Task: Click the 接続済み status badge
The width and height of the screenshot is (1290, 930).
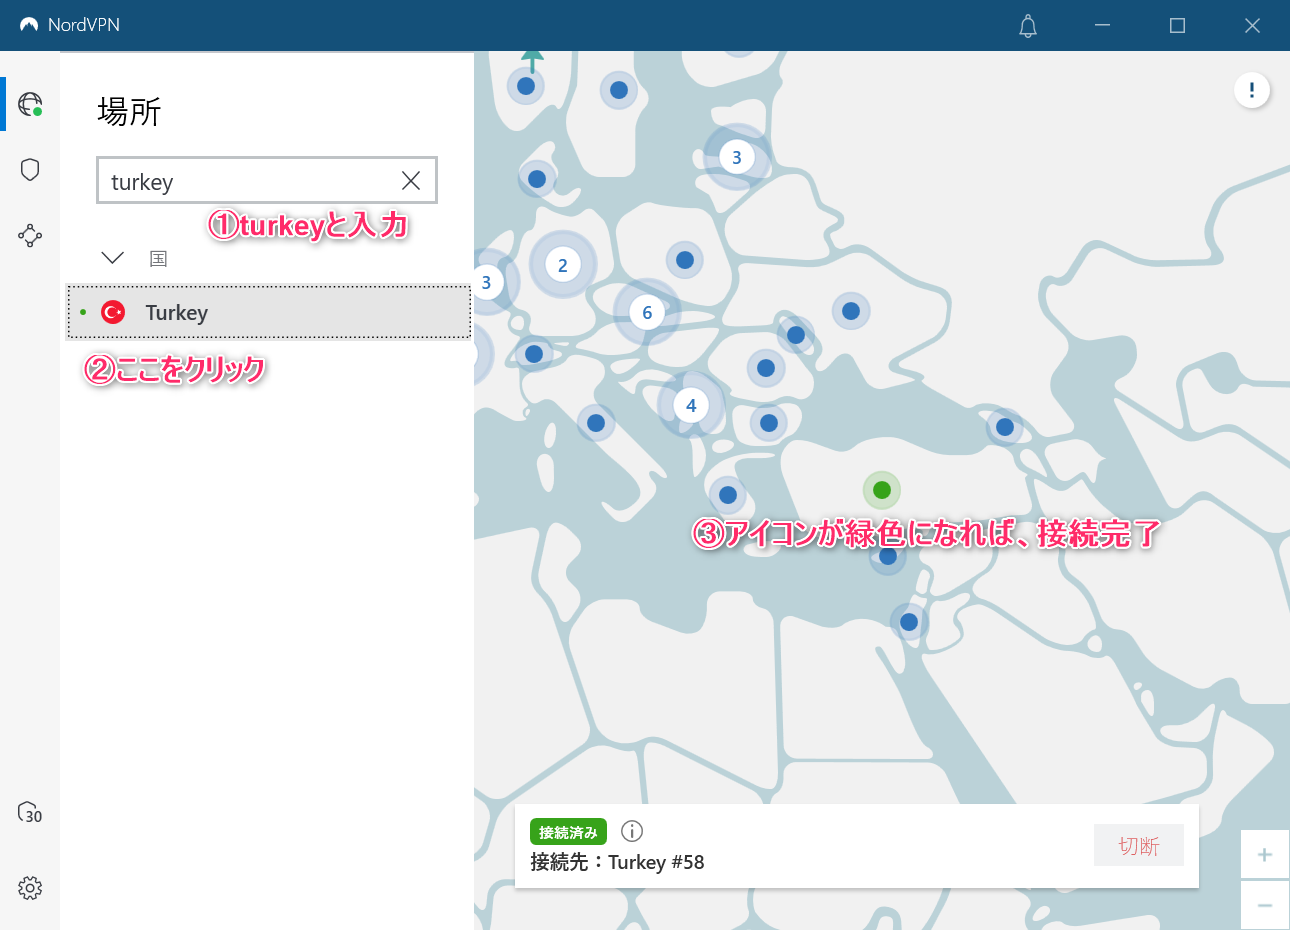Action: 568,832
